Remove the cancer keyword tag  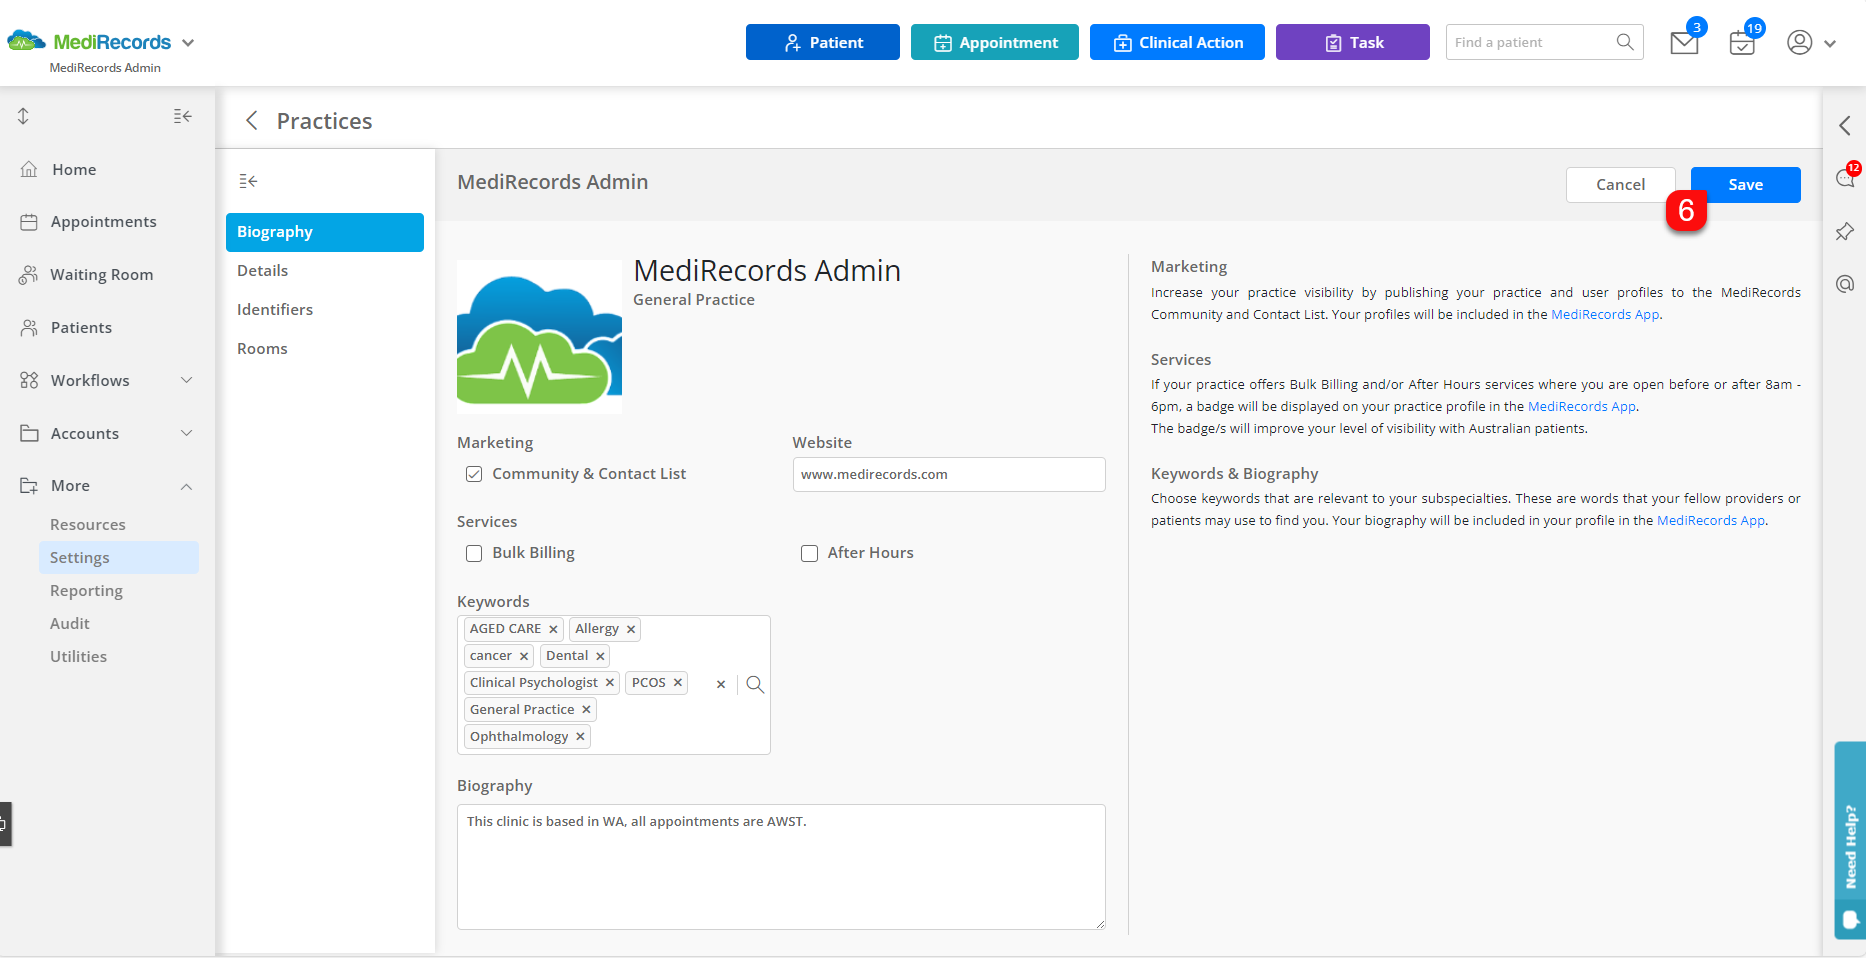[524, 656]
